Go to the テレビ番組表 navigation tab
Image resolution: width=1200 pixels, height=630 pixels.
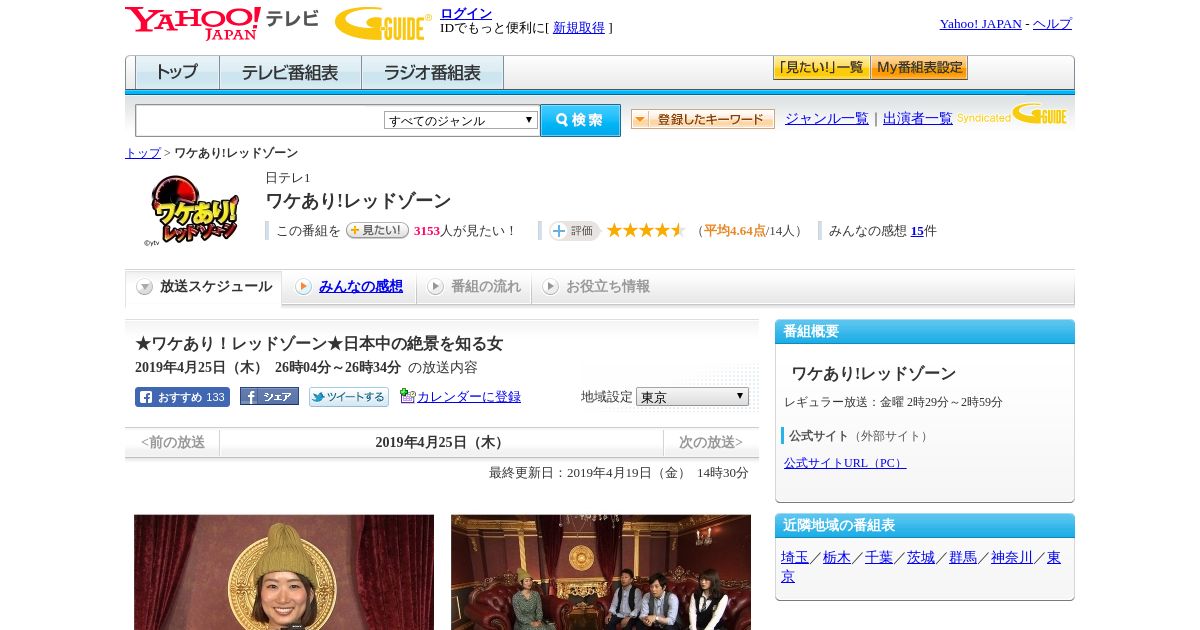(291, 73)
